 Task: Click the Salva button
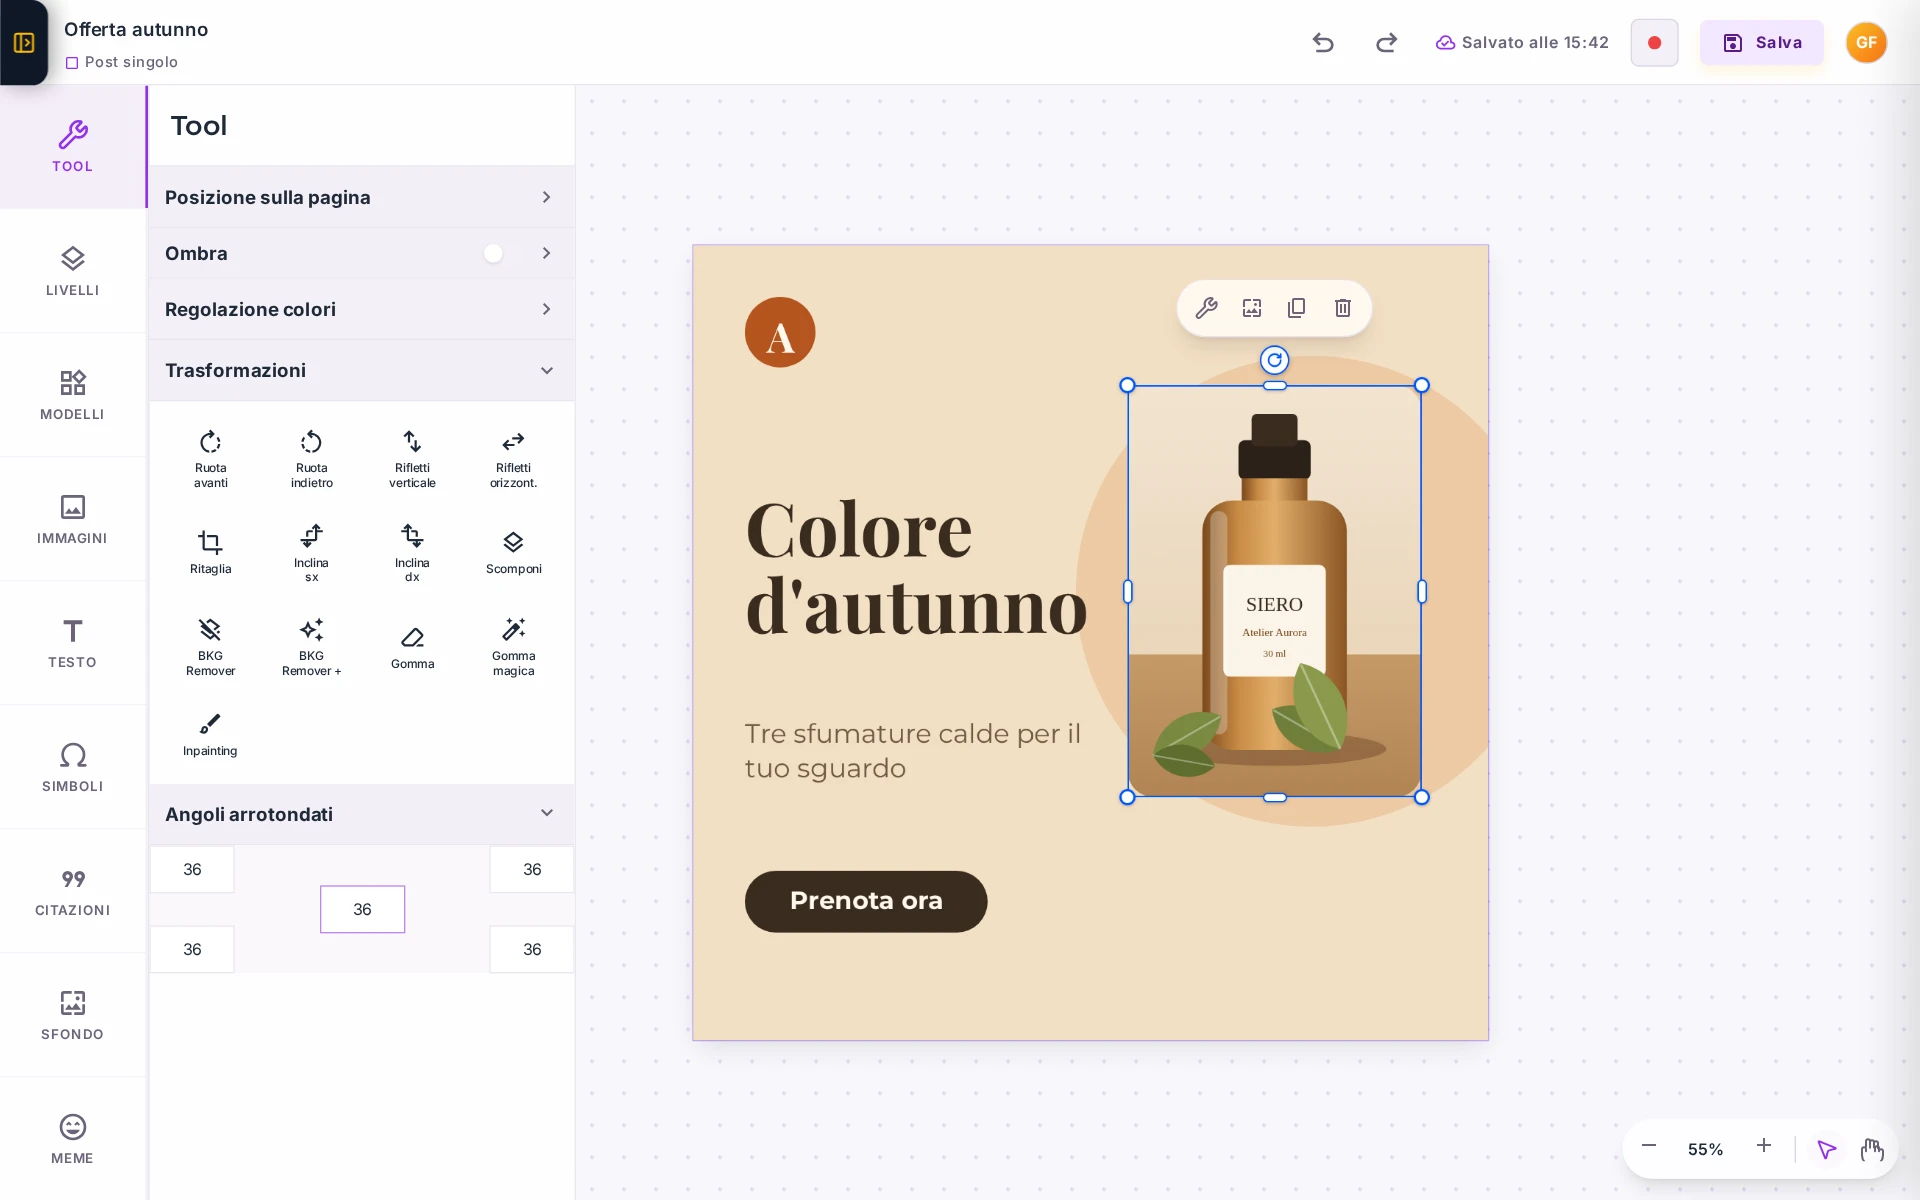(x=1762, y=43)
